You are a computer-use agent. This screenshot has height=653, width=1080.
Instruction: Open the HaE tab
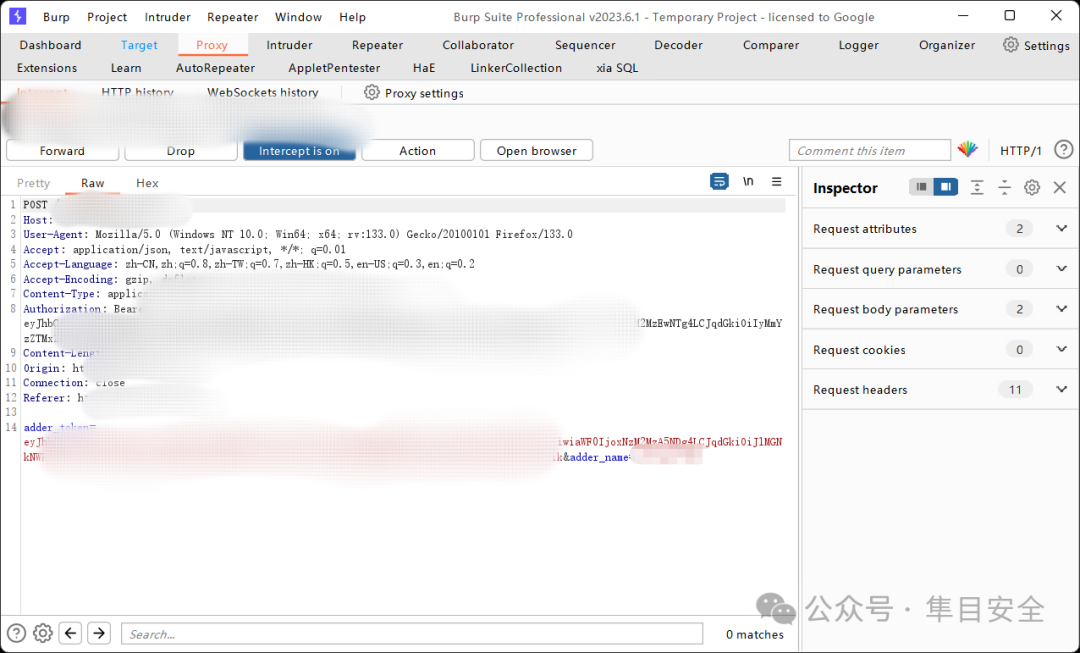point(424,68)
